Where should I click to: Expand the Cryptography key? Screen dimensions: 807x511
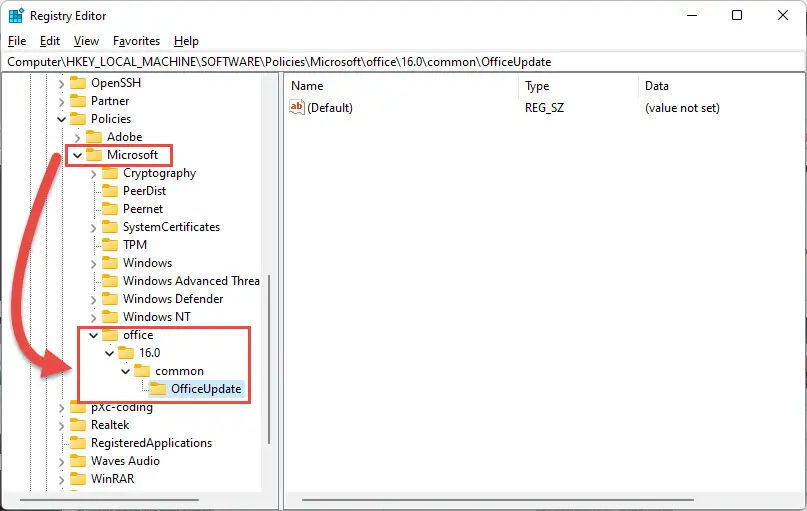coord(93,174)
